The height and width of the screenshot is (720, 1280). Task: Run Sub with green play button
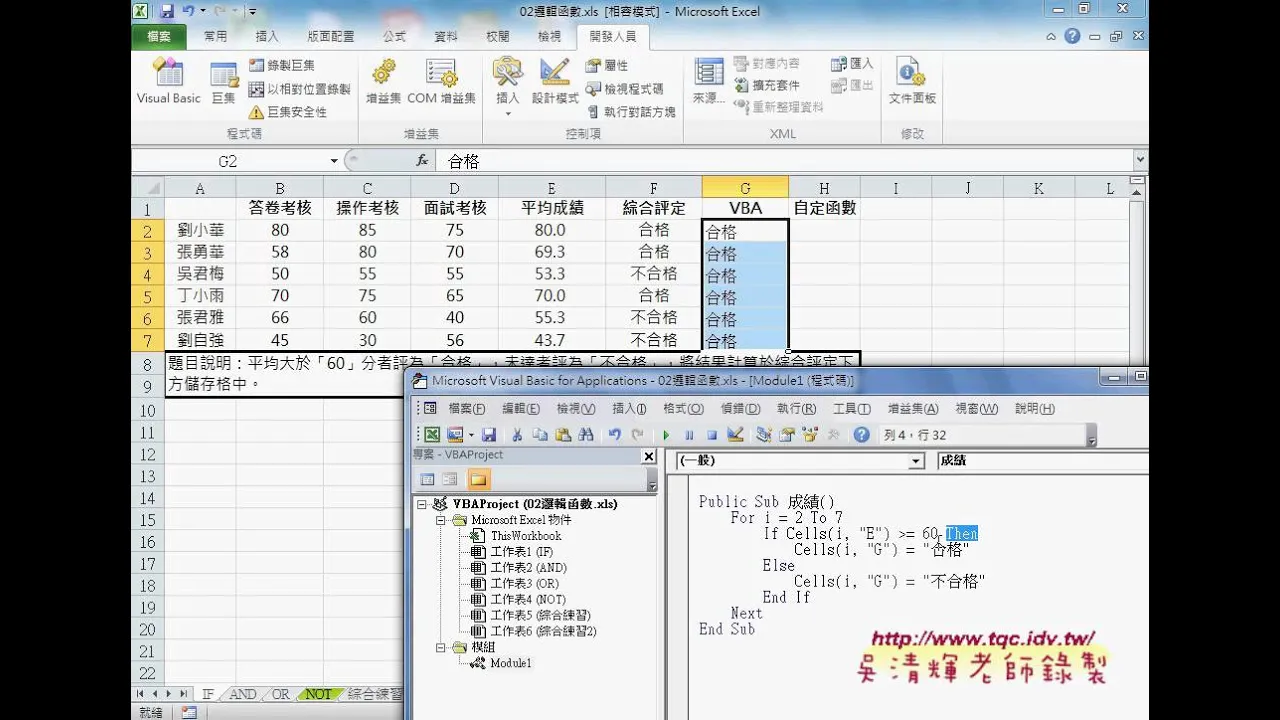click(x=666, y=435)
